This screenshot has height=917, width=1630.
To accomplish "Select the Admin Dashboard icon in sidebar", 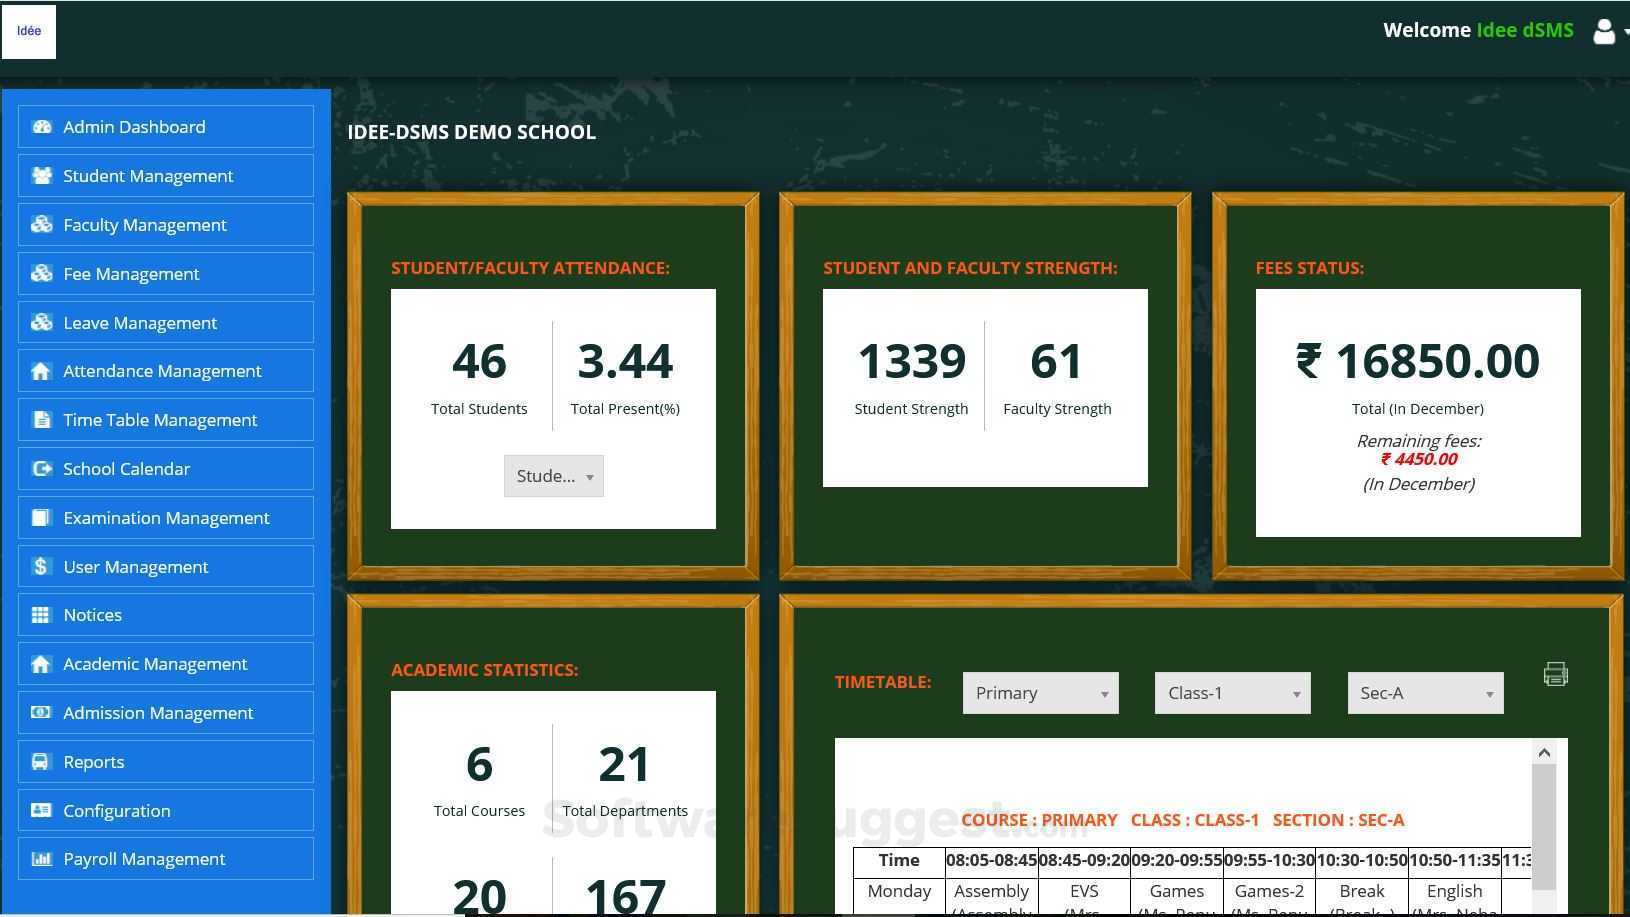I will (42, 127).
